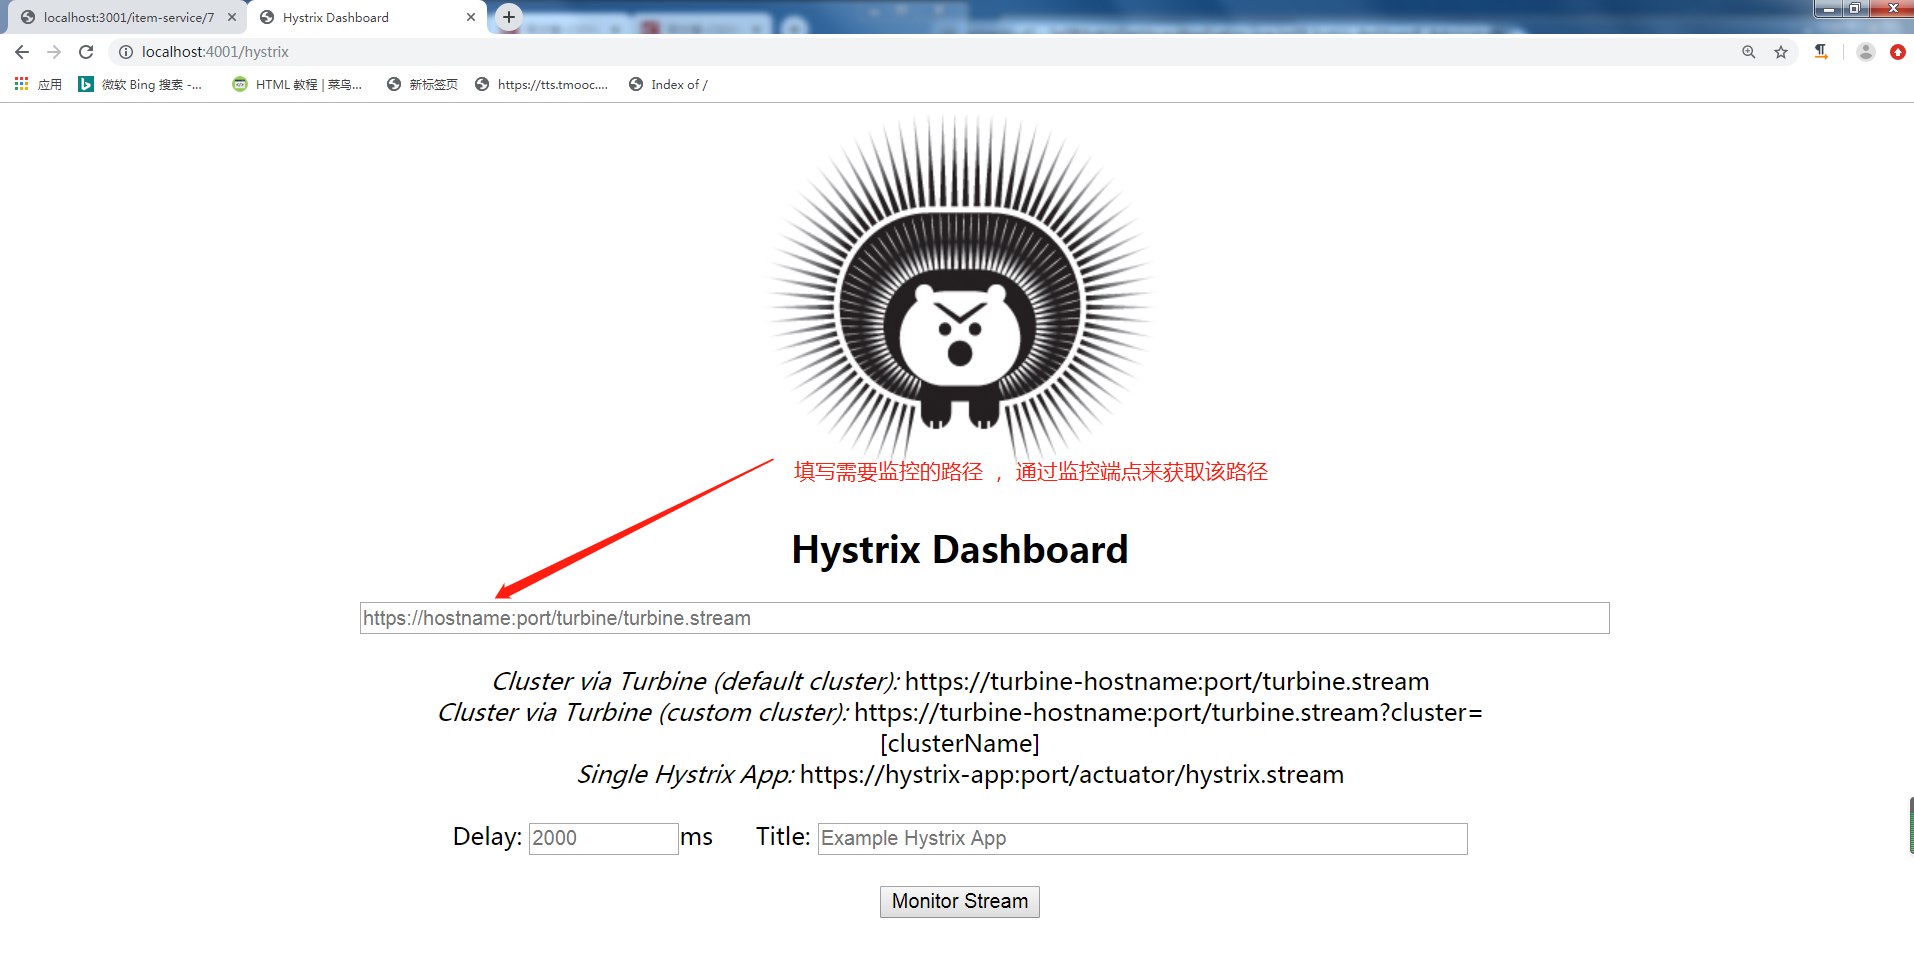
Task: Restore down the browser window
Action: (1854, 9)
